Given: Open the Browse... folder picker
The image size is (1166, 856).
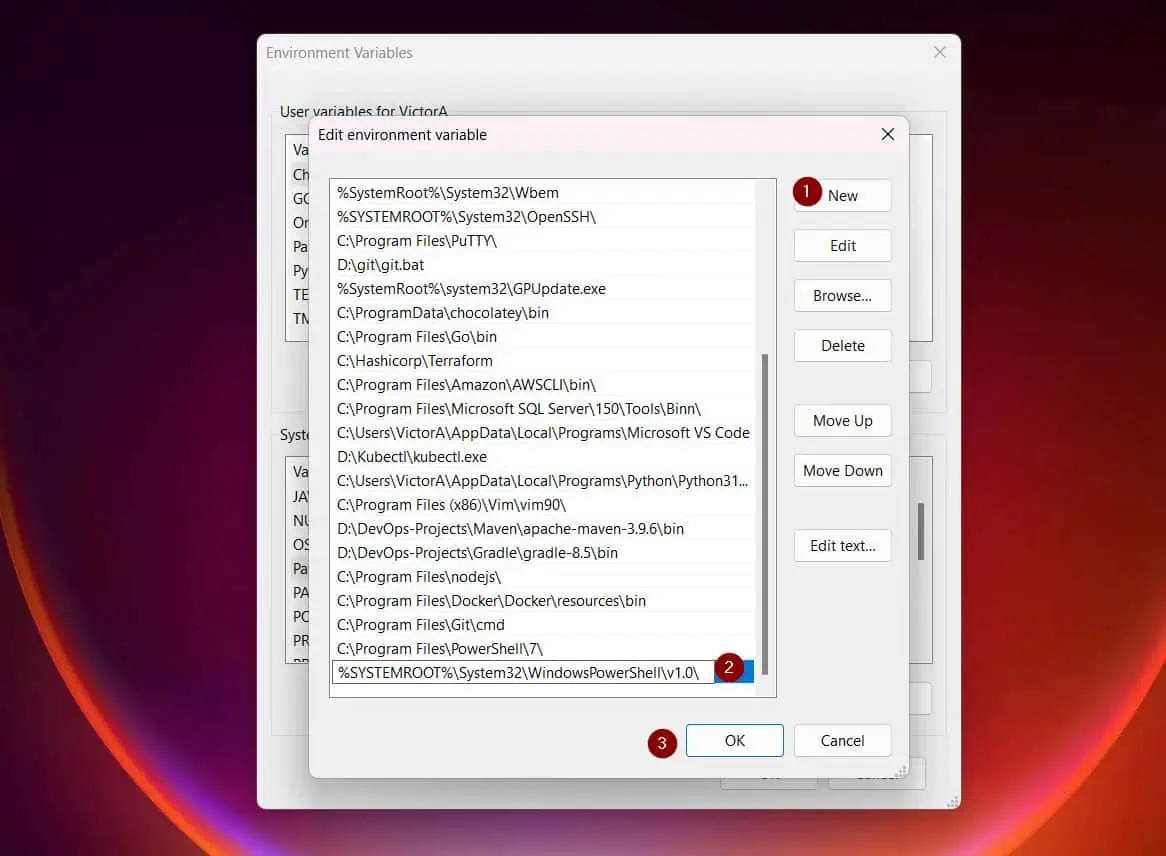Looking at the screenshot, I should click(843, 295).
